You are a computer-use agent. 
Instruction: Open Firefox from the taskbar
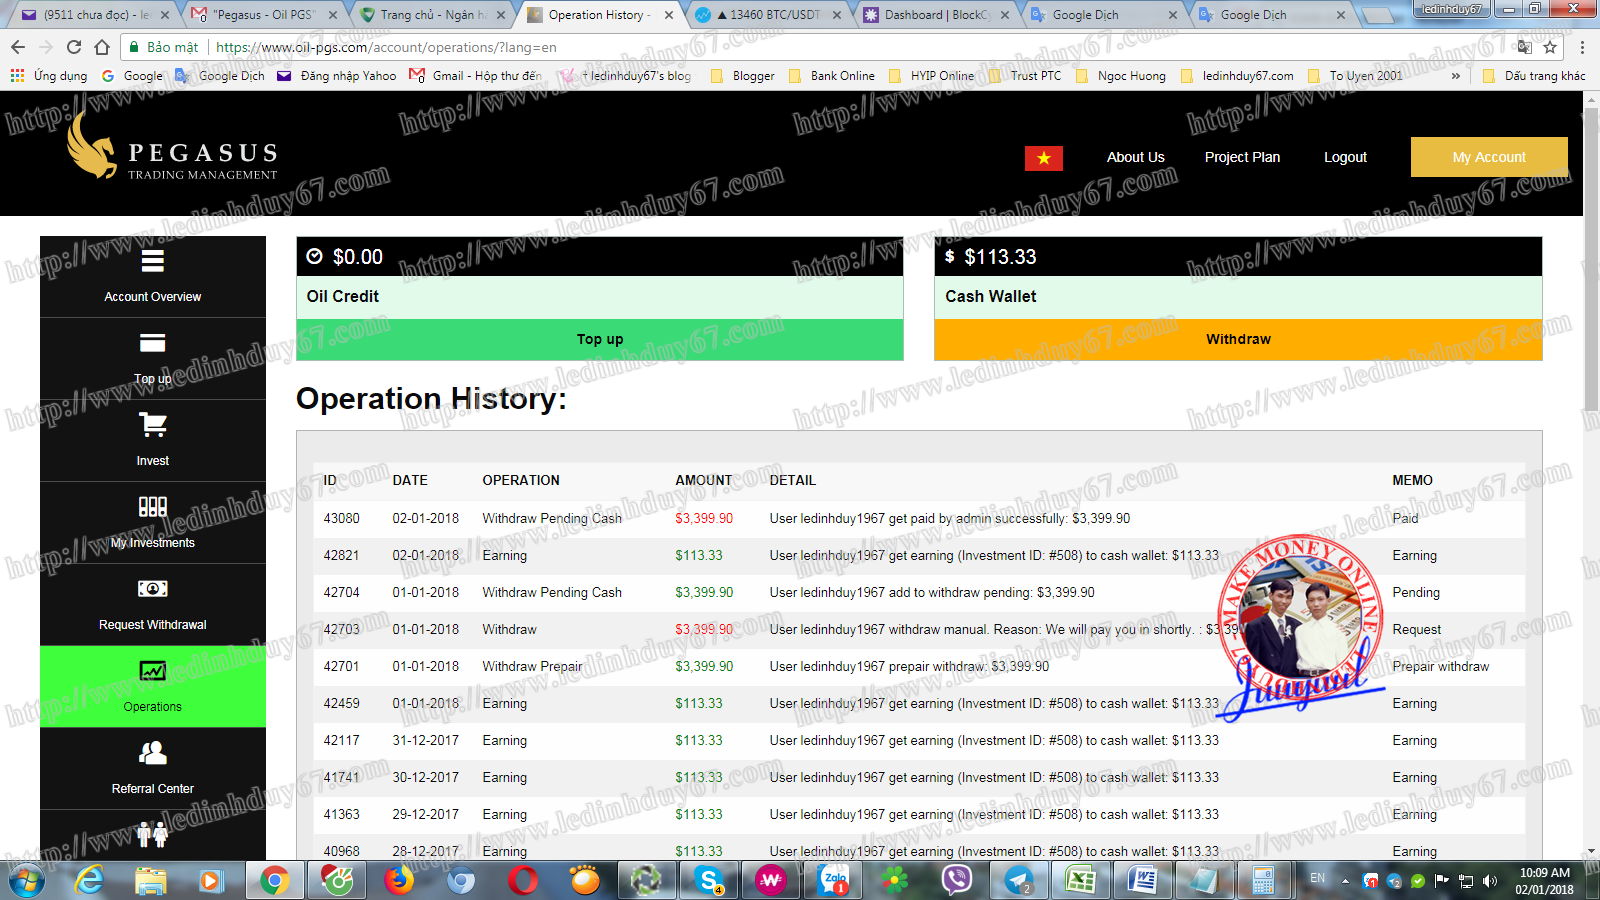pyautogui.click(x=398, y=880)
